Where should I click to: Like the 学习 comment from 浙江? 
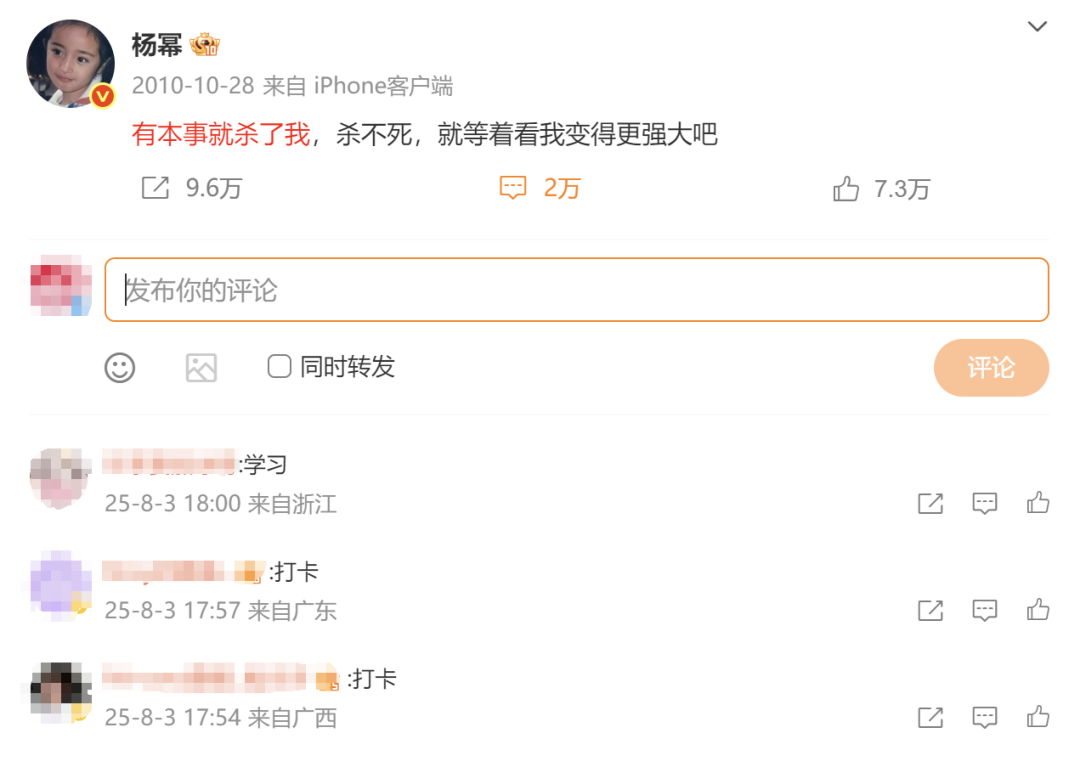coord(1038,503)
